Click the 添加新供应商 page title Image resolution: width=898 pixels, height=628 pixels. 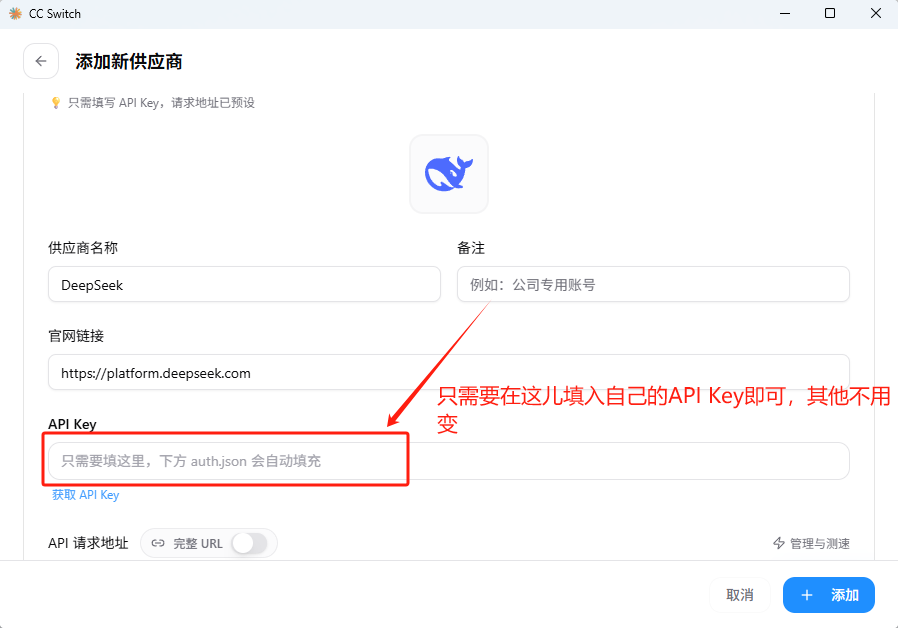coord(129,62)
